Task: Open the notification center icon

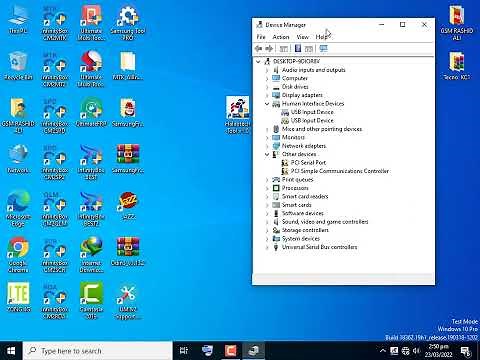Action: [x=465, y=351]
